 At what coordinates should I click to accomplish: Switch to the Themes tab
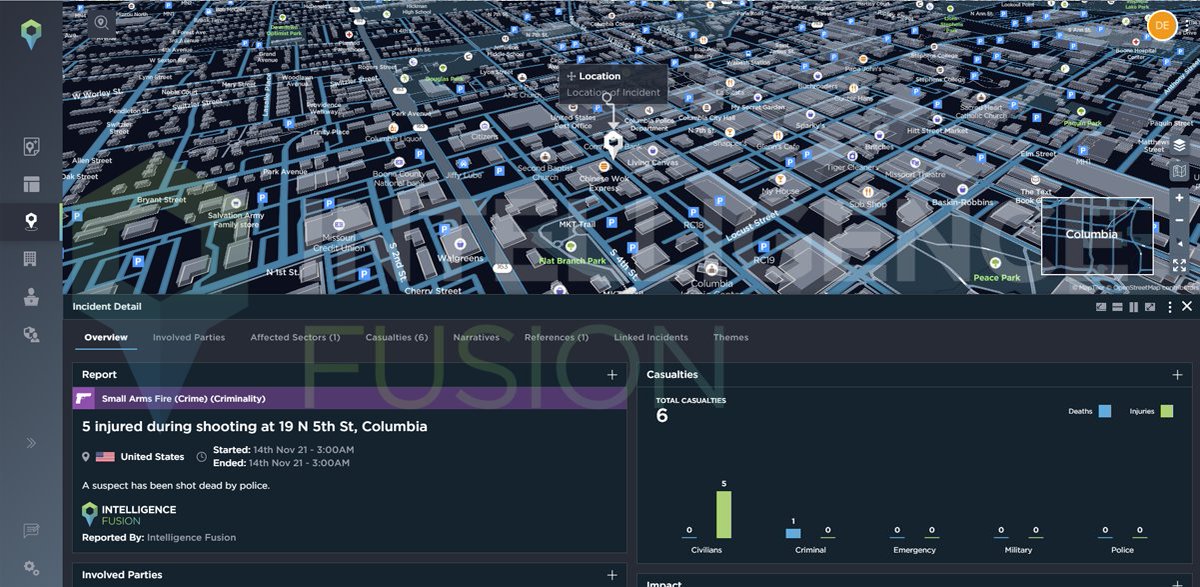tap(731, 337)
